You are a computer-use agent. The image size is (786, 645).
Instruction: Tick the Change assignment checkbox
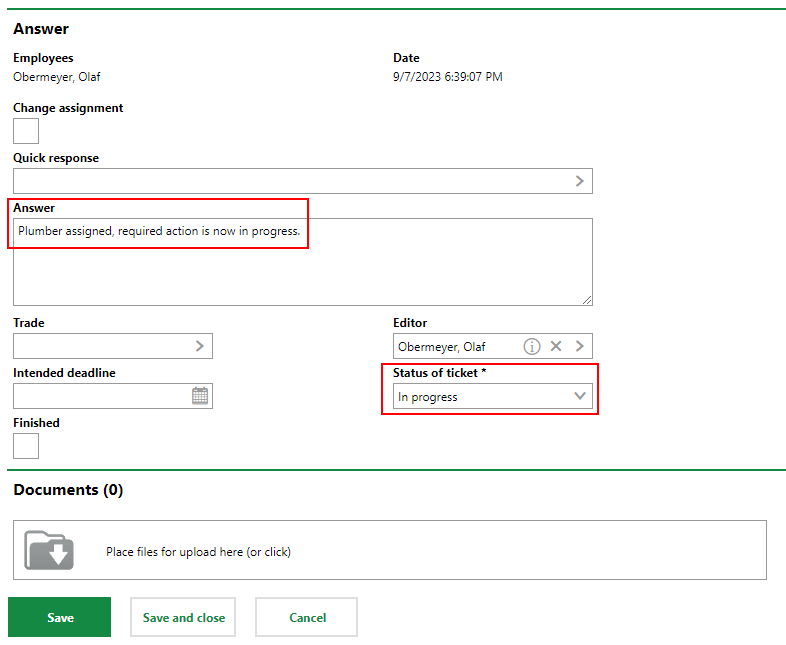tap(26, 131)
